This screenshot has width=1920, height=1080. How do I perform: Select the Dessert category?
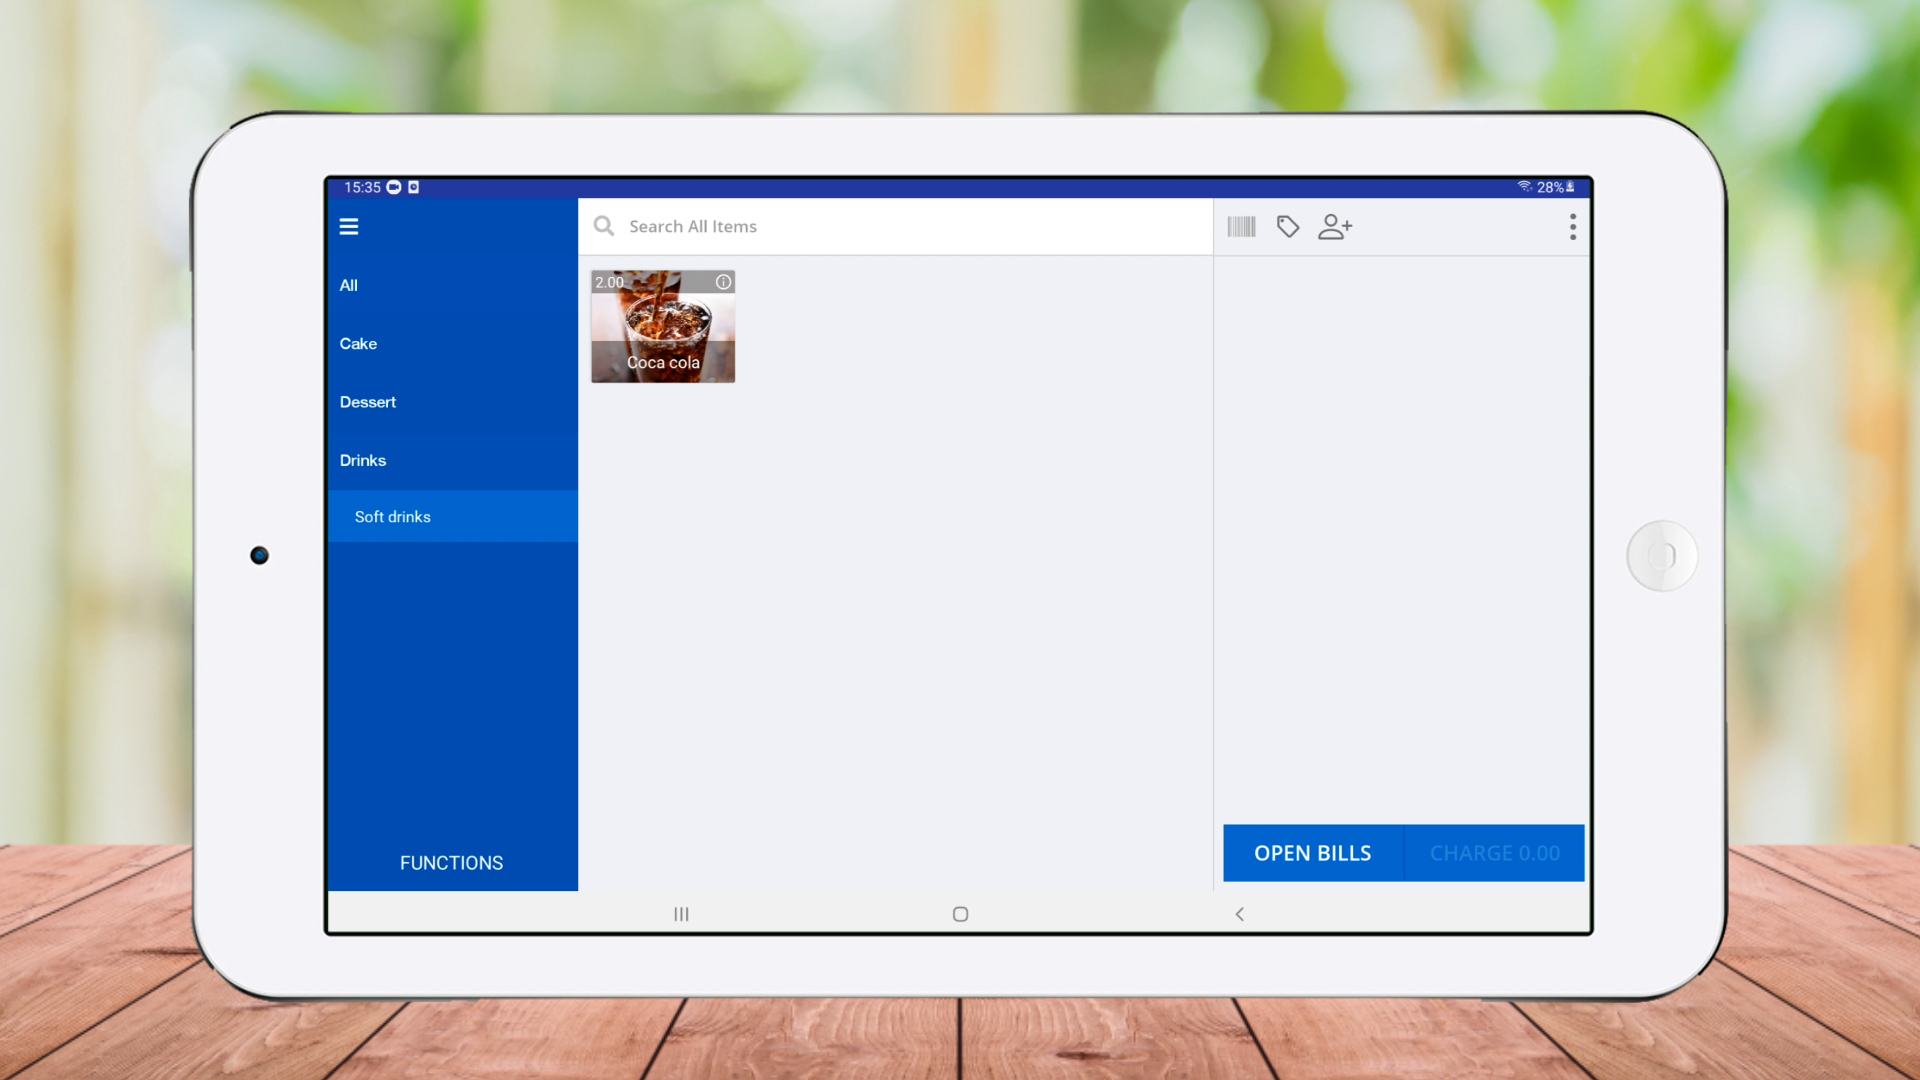click(368, 402)
